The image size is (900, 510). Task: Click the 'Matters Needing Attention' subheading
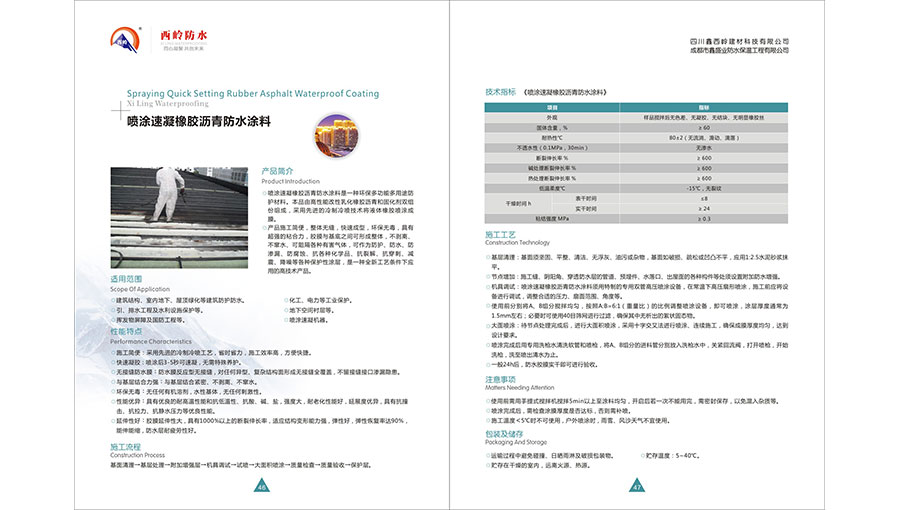pos(519,388)
